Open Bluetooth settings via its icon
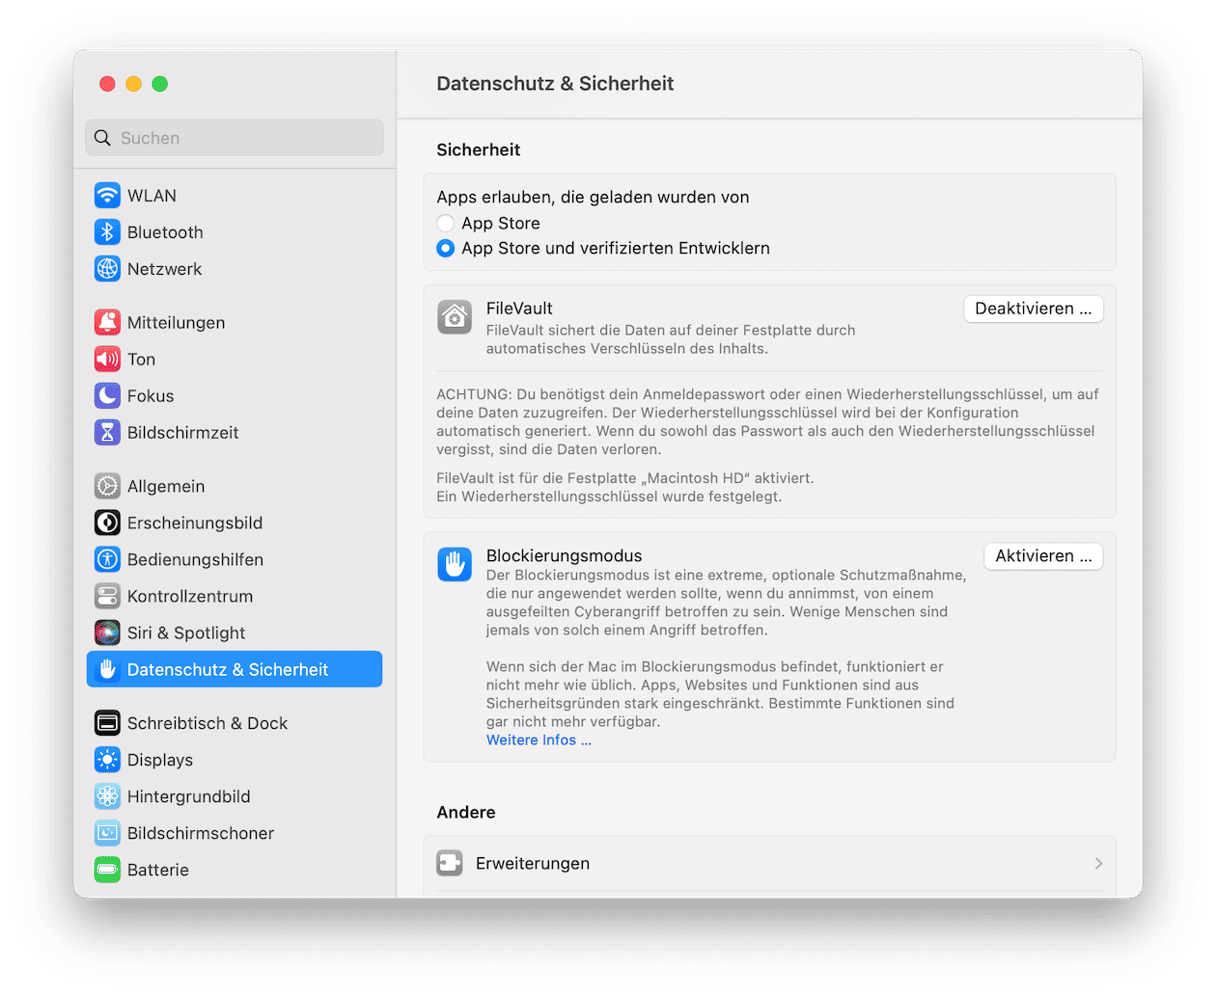The image size is (1216, 995). click(107, 232)
